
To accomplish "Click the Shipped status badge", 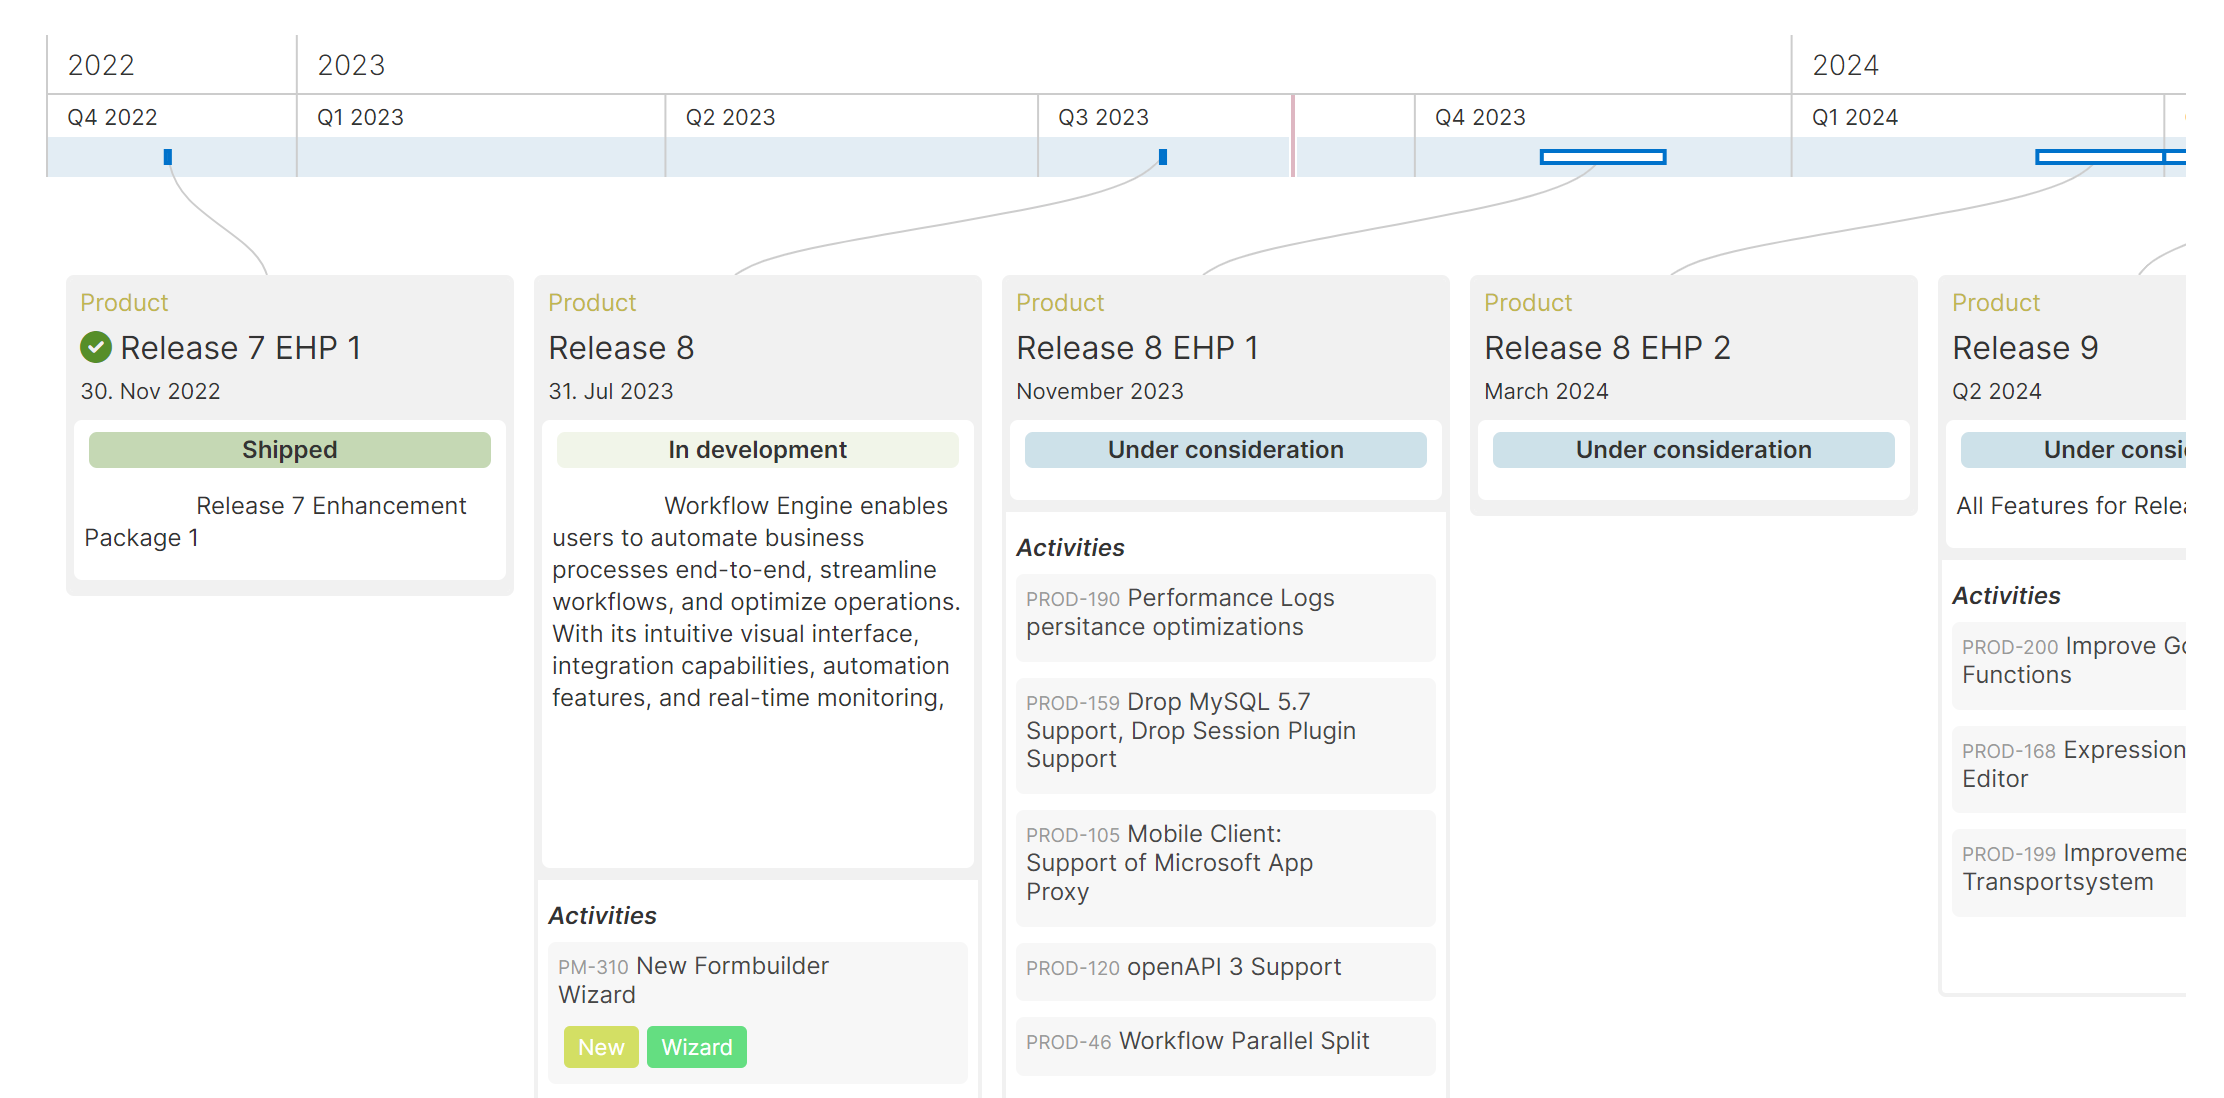I will 290,449.
